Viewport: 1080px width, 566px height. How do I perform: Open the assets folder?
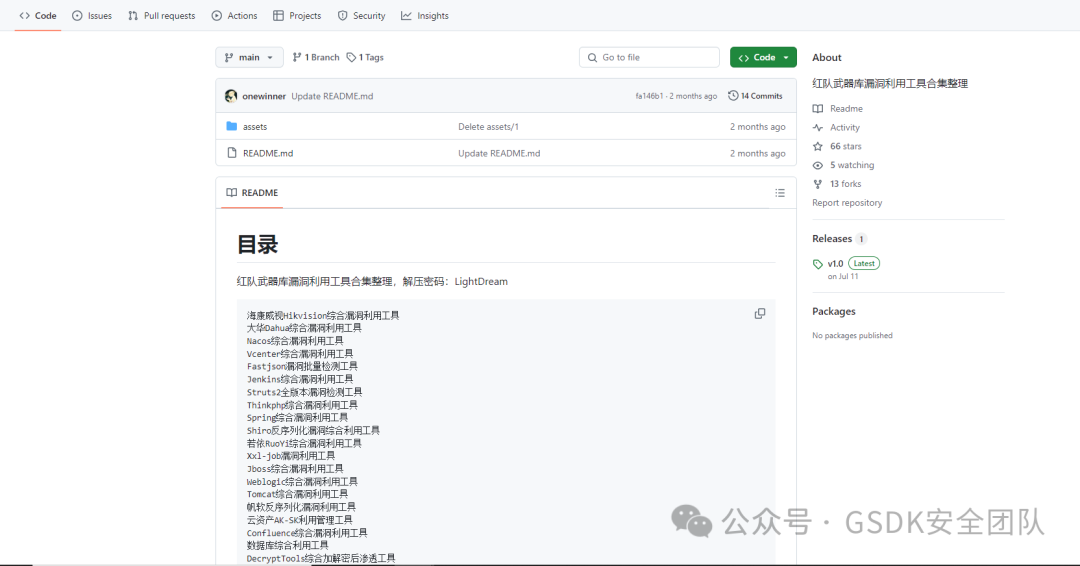(255, 127)
